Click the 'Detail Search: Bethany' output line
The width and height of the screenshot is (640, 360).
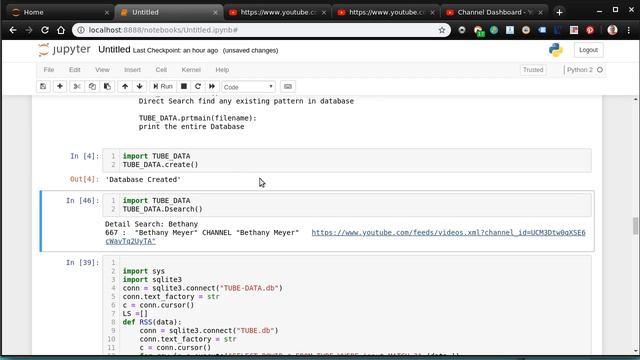pos(151,224)
